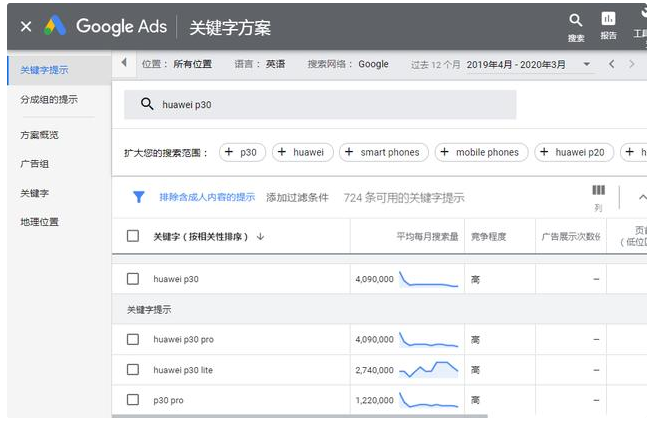
Task: Click the huawei p30 pro trend chart
Action: click(428, 339)
